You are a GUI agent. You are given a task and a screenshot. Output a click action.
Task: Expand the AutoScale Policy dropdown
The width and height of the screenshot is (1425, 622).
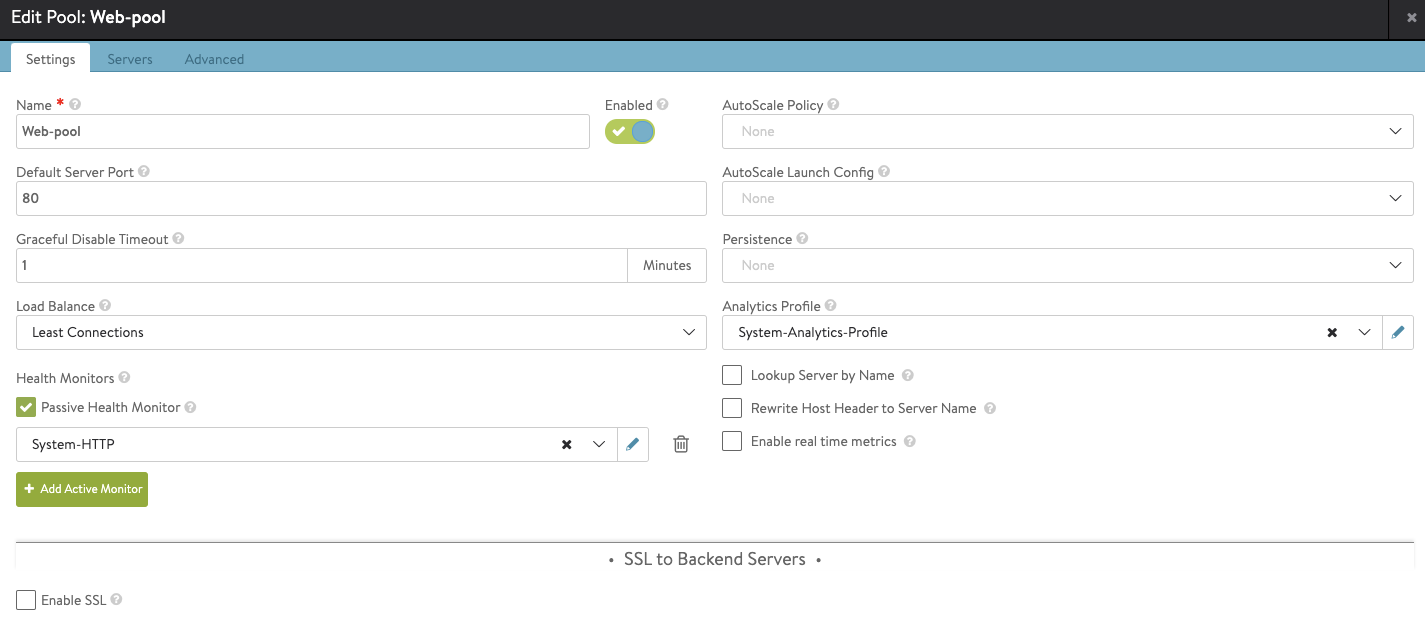[x=1067, y=132]
